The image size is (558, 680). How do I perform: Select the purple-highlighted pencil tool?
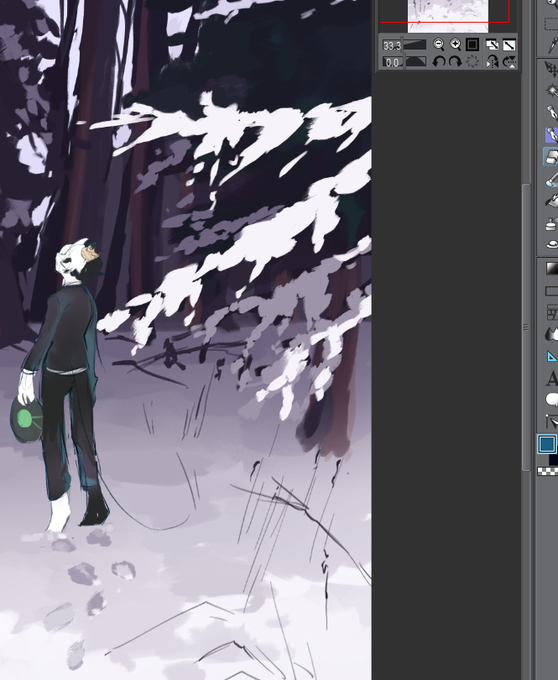point(551,135)
